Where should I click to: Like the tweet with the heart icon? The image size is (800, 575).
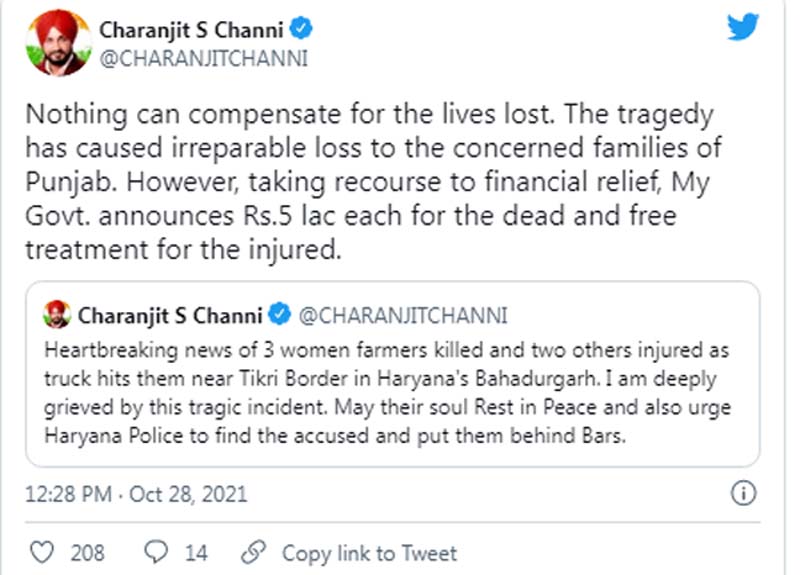pos(41,552)
